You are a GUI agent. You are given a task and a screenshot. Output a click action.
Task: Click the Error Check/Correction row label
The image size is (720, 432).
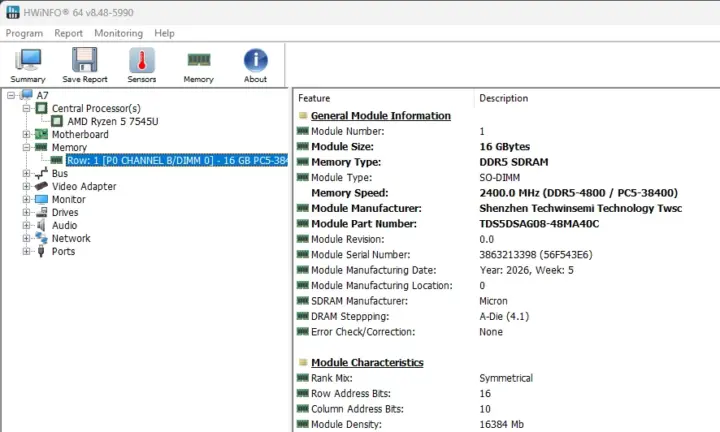(x=363, y=332)
